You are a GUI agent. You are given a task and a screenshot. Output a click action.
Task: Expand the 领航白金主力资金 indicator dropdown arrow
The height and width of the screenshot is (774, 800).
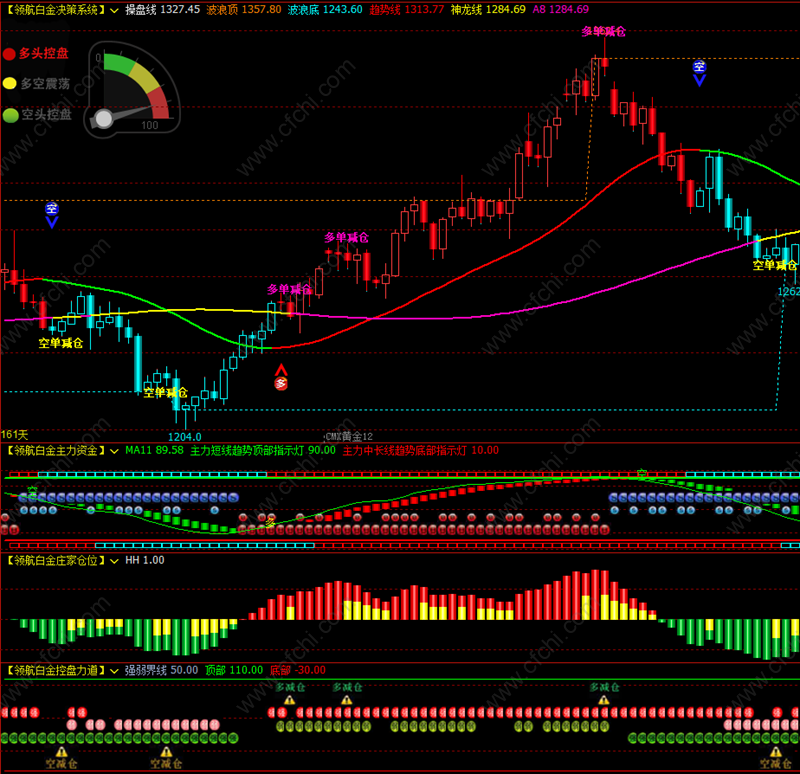point(114,451)
